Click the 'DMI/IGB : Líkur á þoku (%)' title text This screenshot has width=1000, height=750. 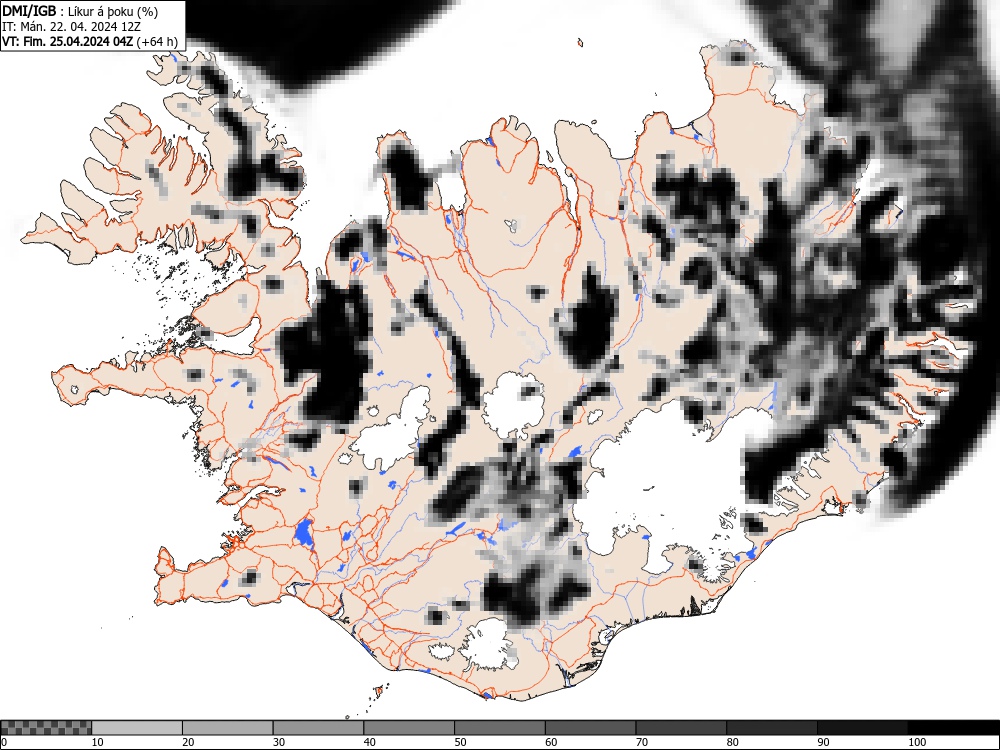pyautogui.click(x=80, y=11)
